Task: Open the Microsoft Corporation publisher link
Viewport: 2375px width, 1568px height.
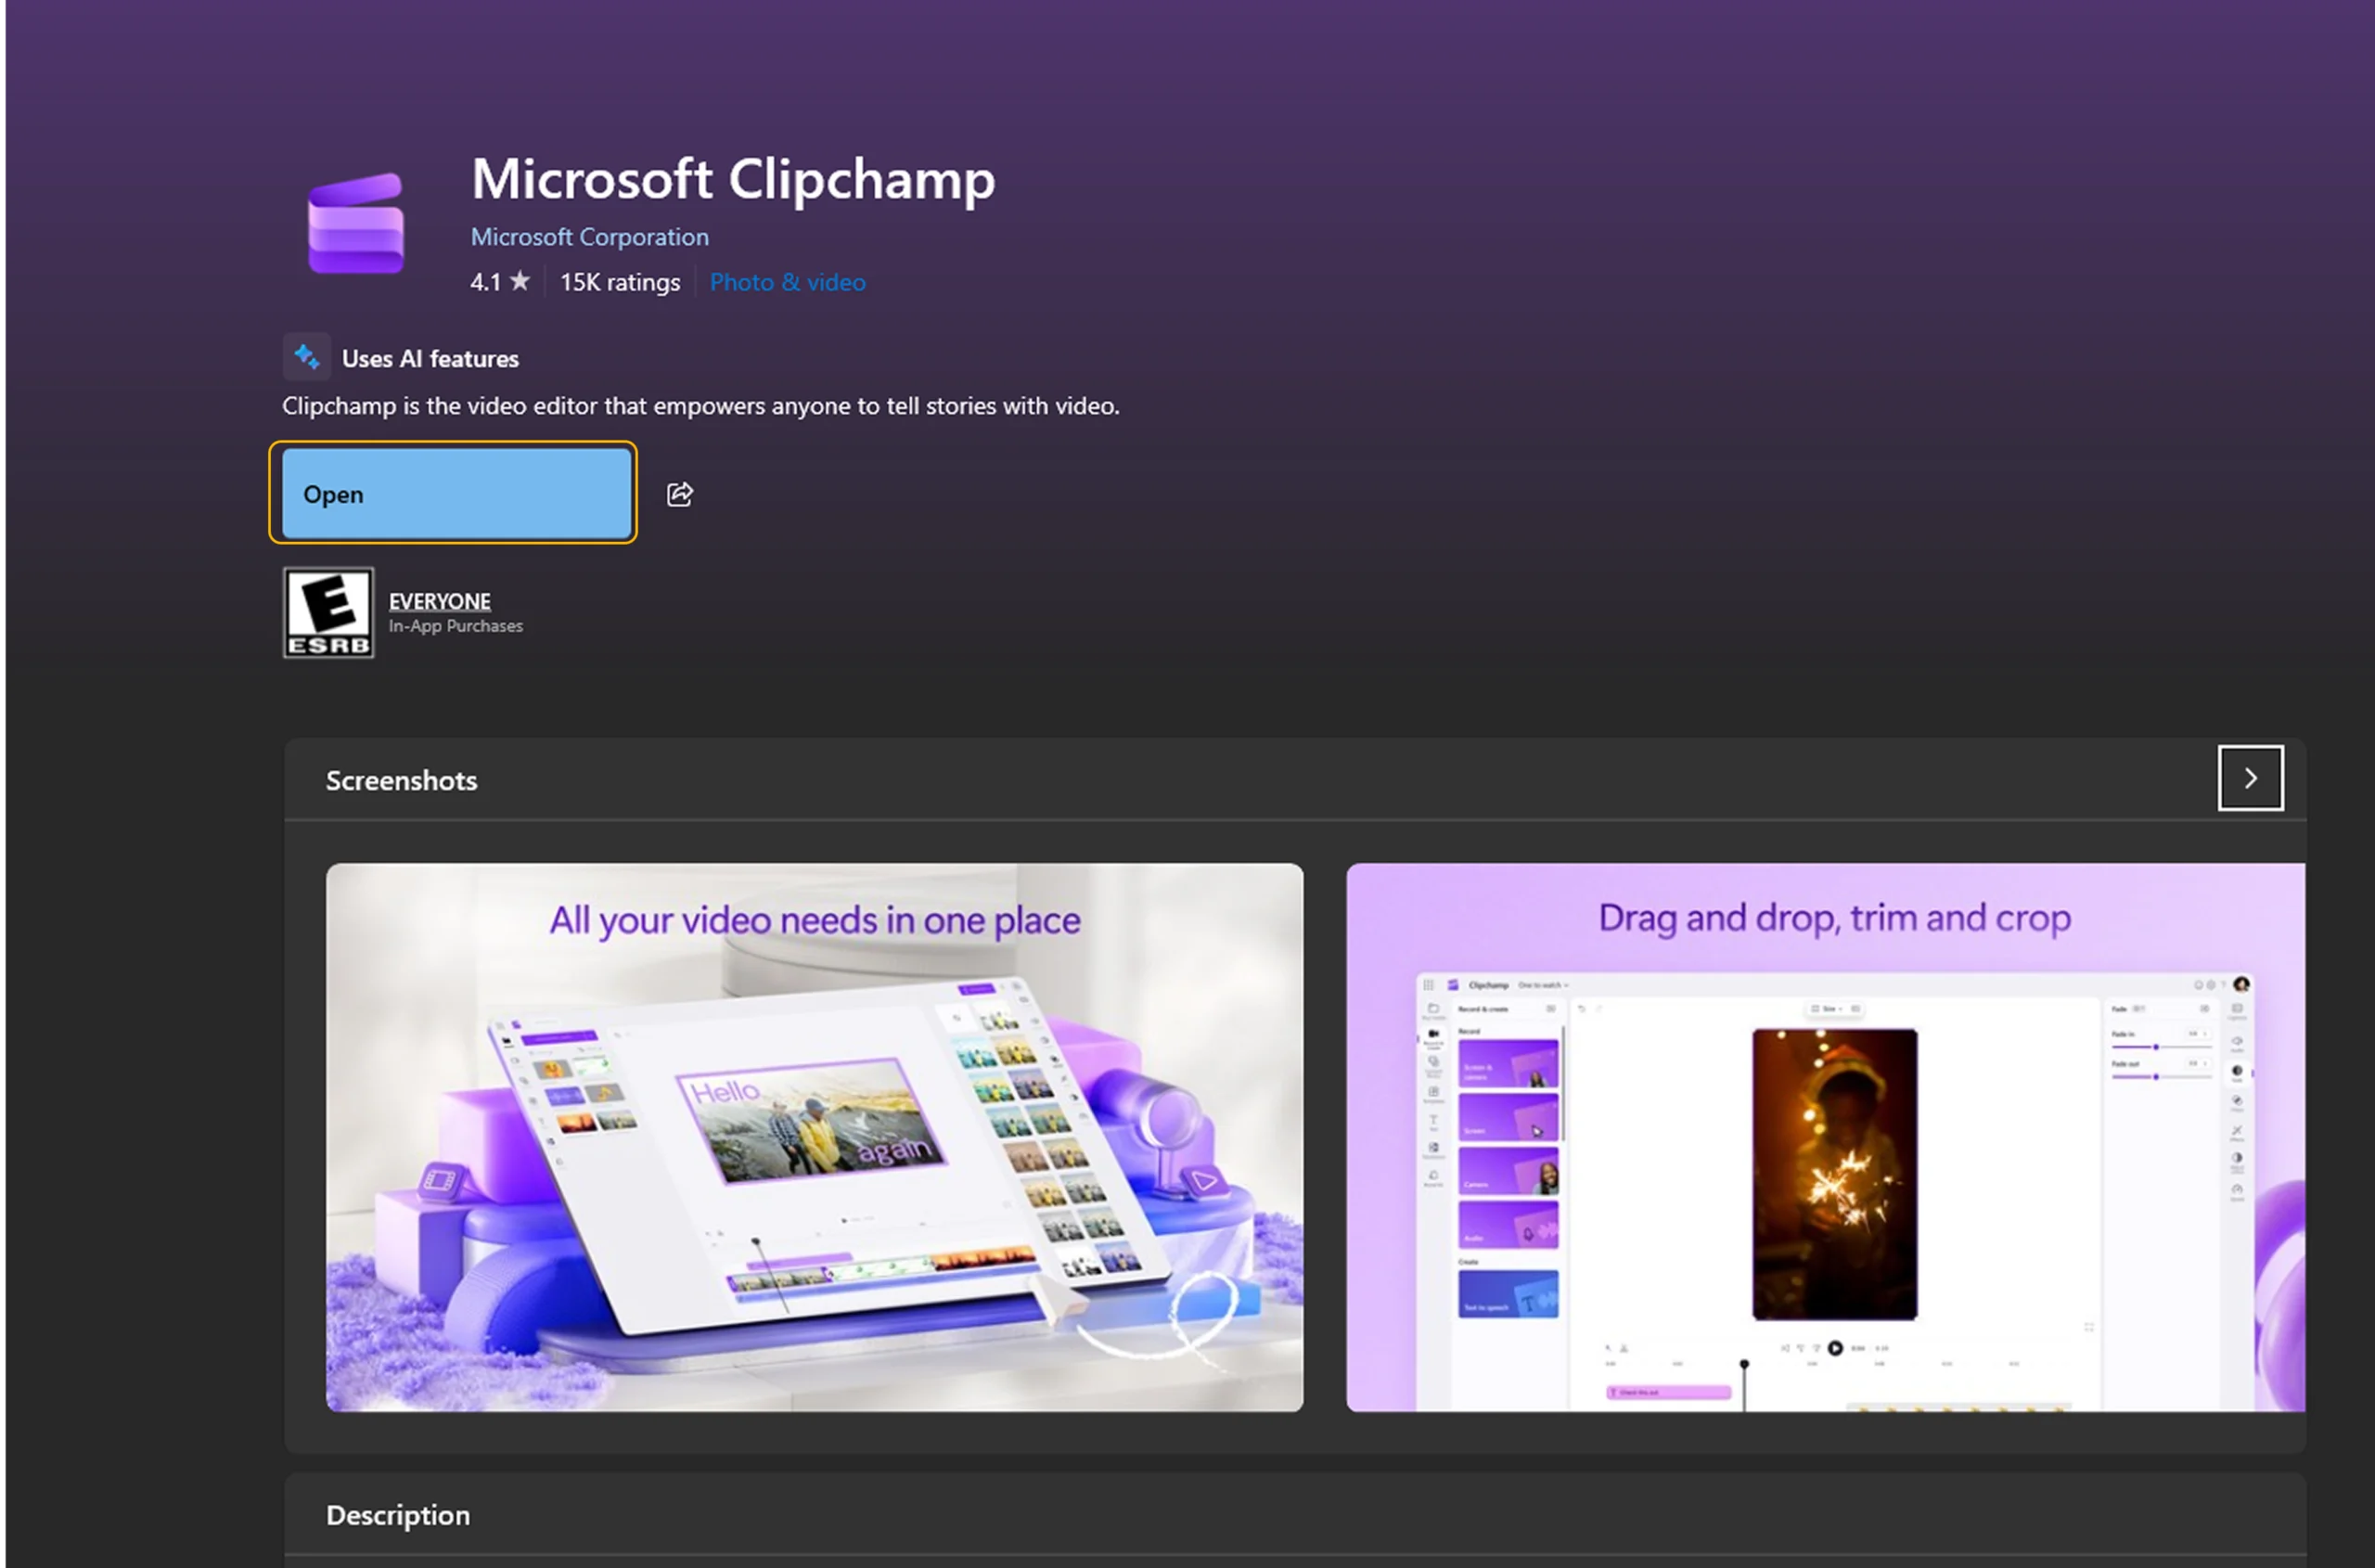Action: coord(589,237)
